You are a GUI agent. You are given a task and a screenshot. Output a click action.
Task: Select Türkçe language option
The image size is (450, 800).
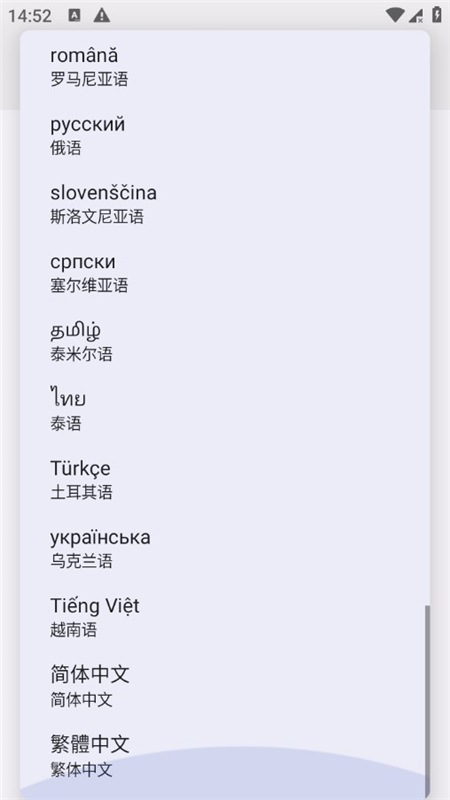tap(225, 480)
